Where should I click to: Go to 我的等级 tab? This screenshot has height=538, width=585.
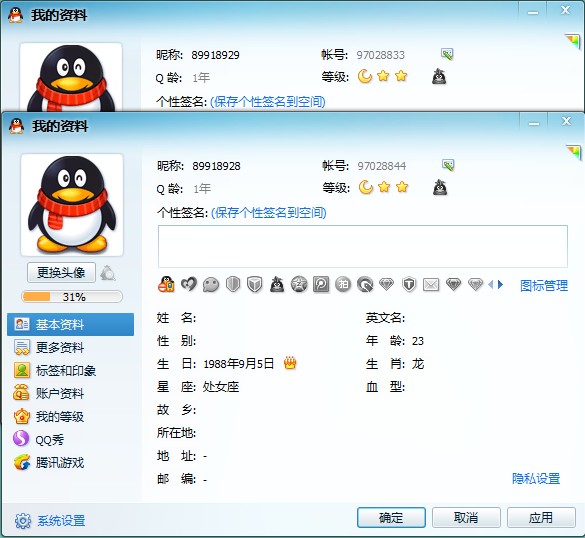coord(71,417)
